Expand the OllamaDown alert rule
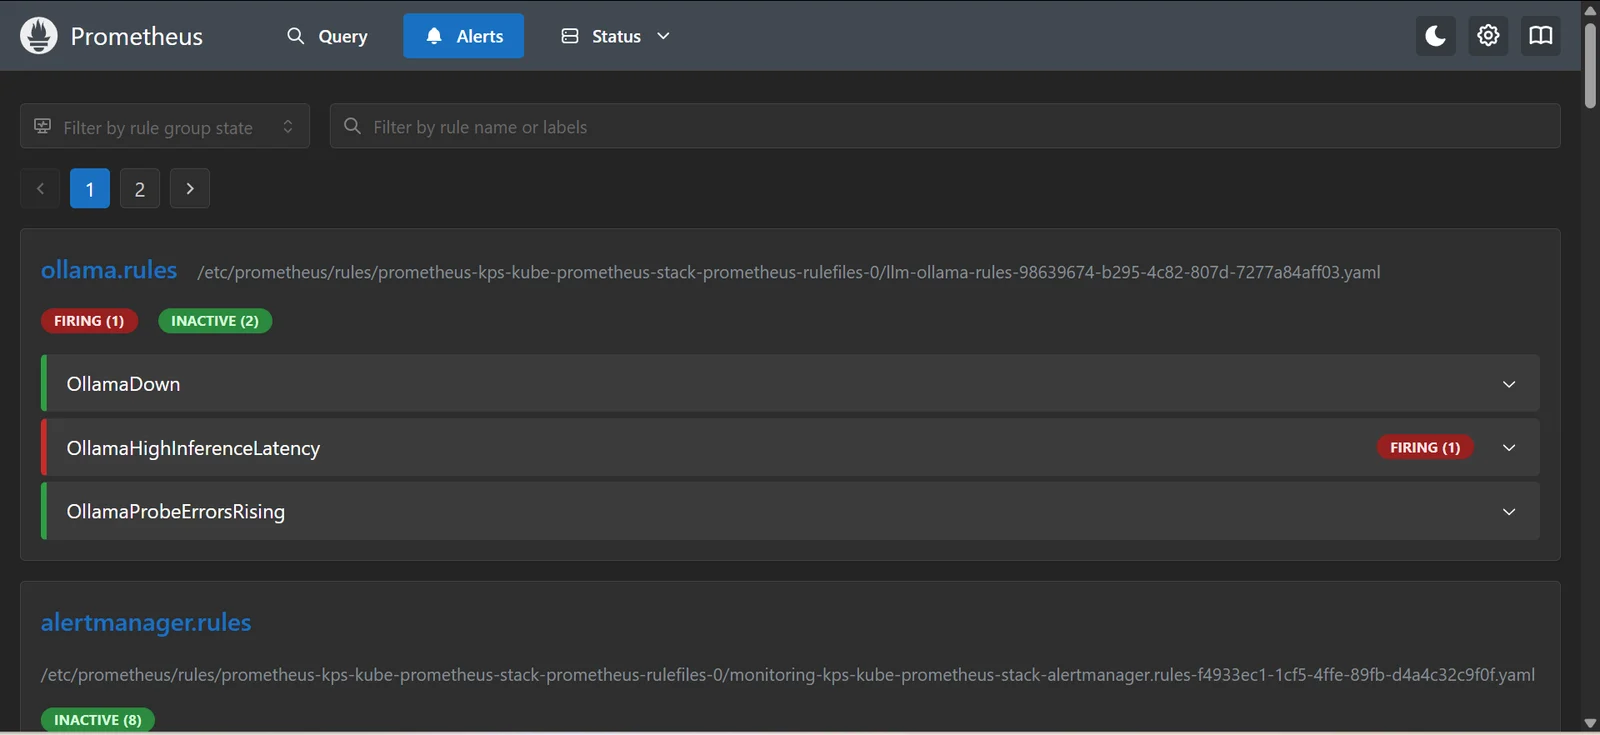This screenshot has height=735, width=1600. [790, 383]
